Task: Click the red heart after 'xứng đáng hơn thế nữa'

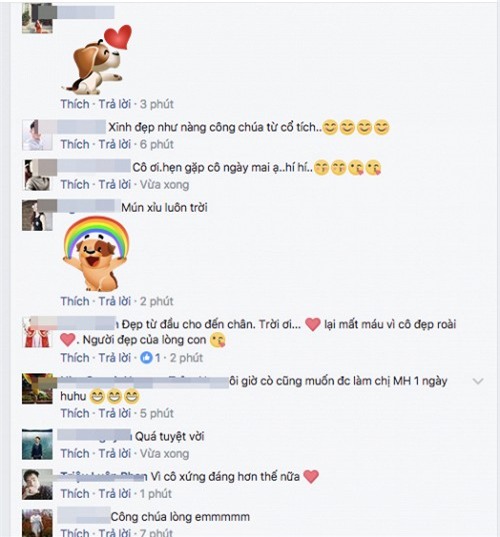Action: (x=311, y=477)
